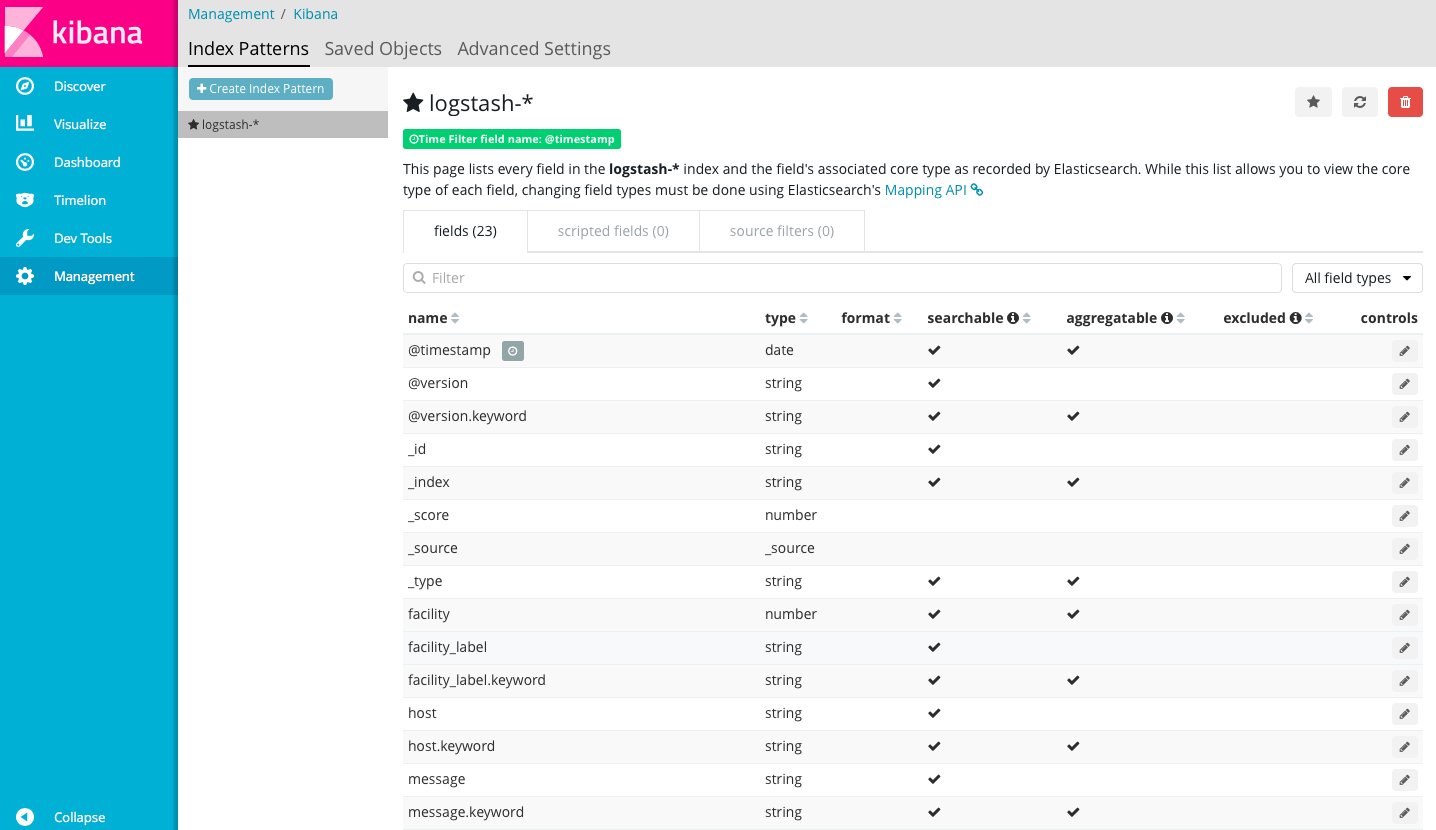This screenshot has height=830, width=1436.
Task: Edit the _index field
Action: pyautogui.click(x=1404, y=483)
